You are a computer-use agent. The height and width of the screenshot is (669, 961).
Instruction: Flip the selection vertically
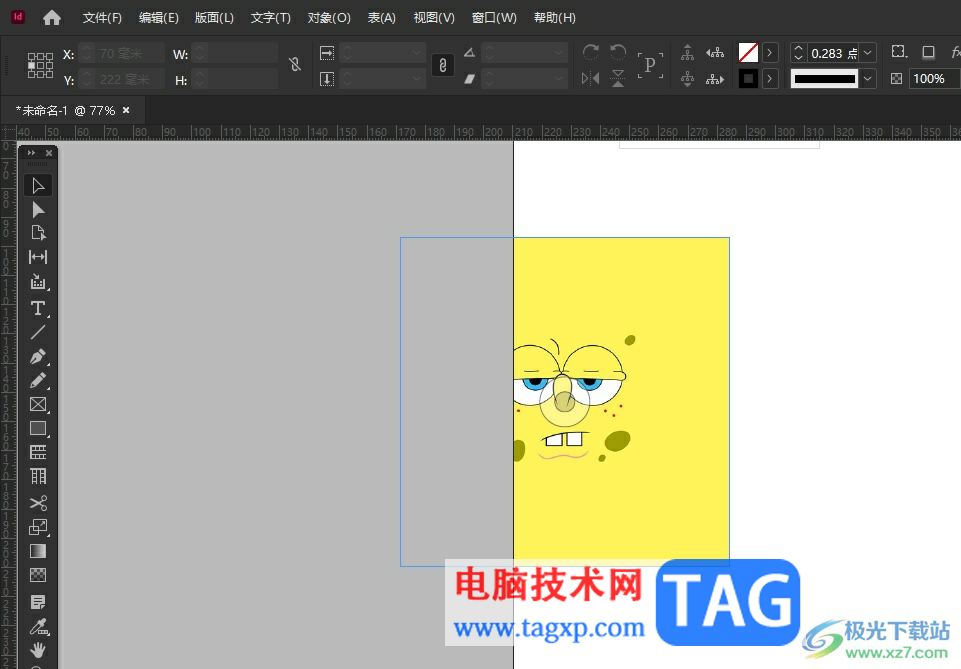tap(618, 78)
